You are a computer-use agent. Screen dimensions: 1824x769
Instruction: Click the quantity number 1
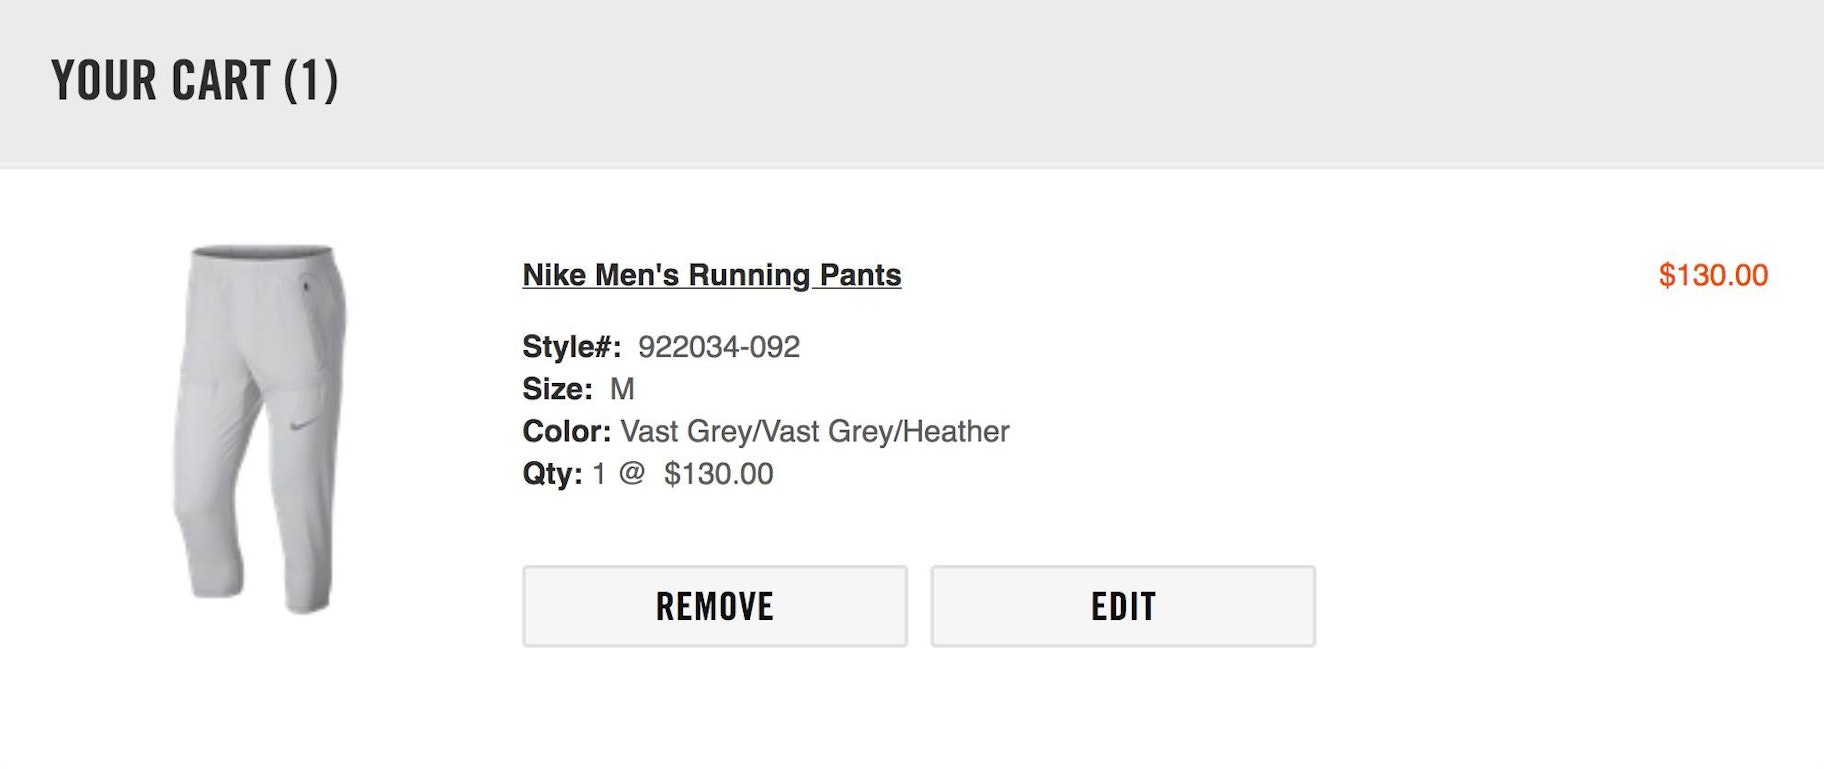[599, 473]
